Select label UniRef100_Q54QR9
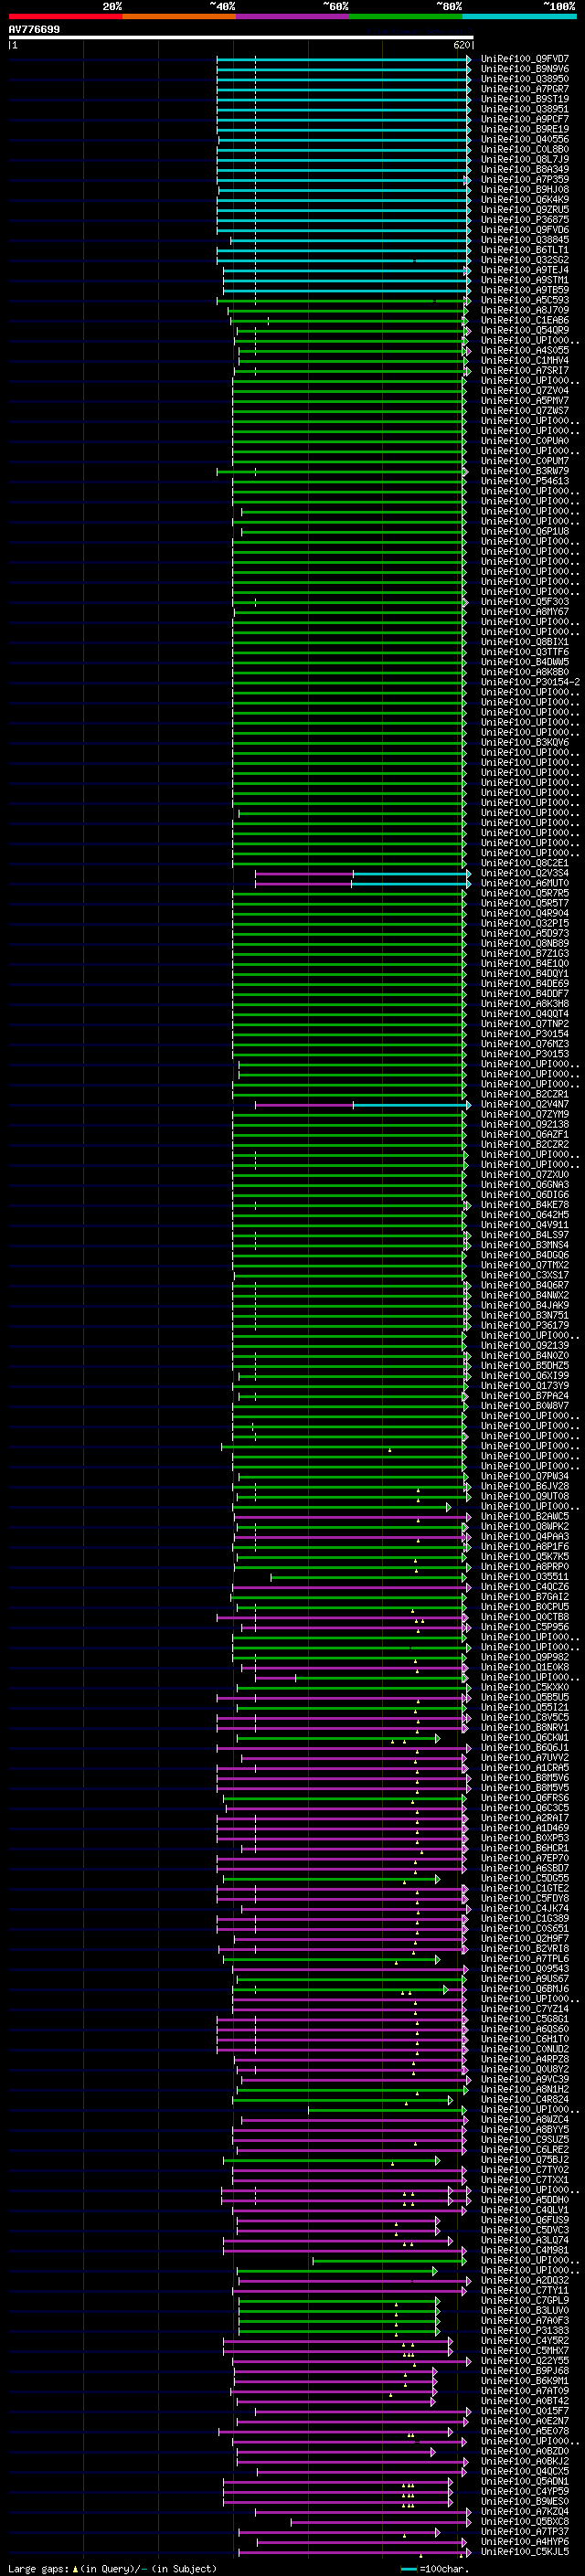 [524, 330]
